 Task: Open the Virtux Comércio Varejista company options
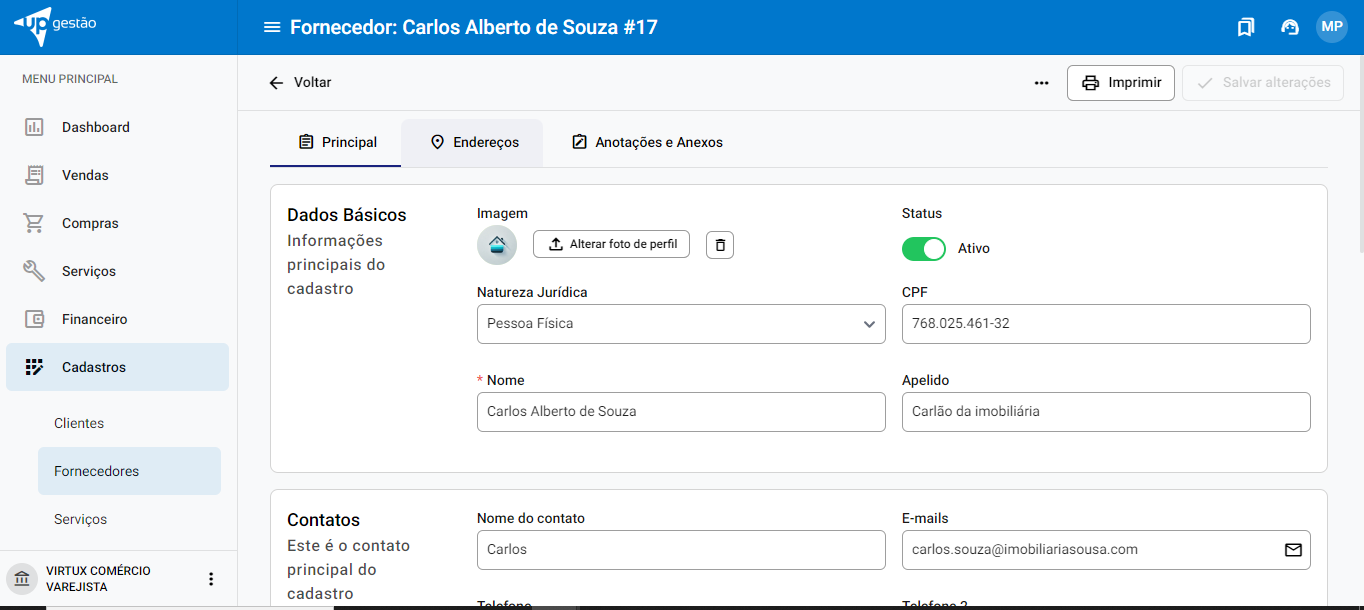210,579
